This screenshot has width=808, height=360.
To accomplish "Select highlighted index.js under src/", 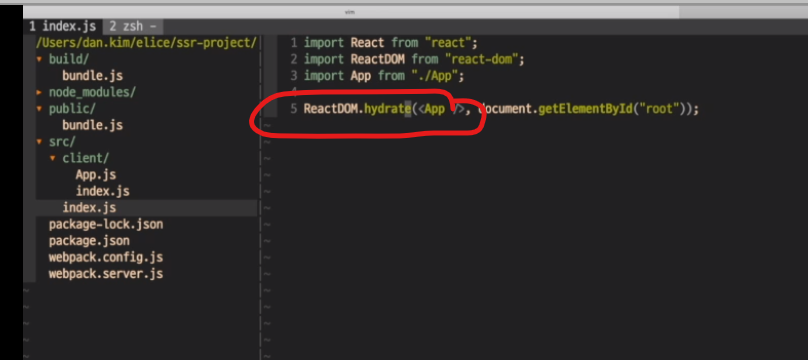I will [89, 208].
